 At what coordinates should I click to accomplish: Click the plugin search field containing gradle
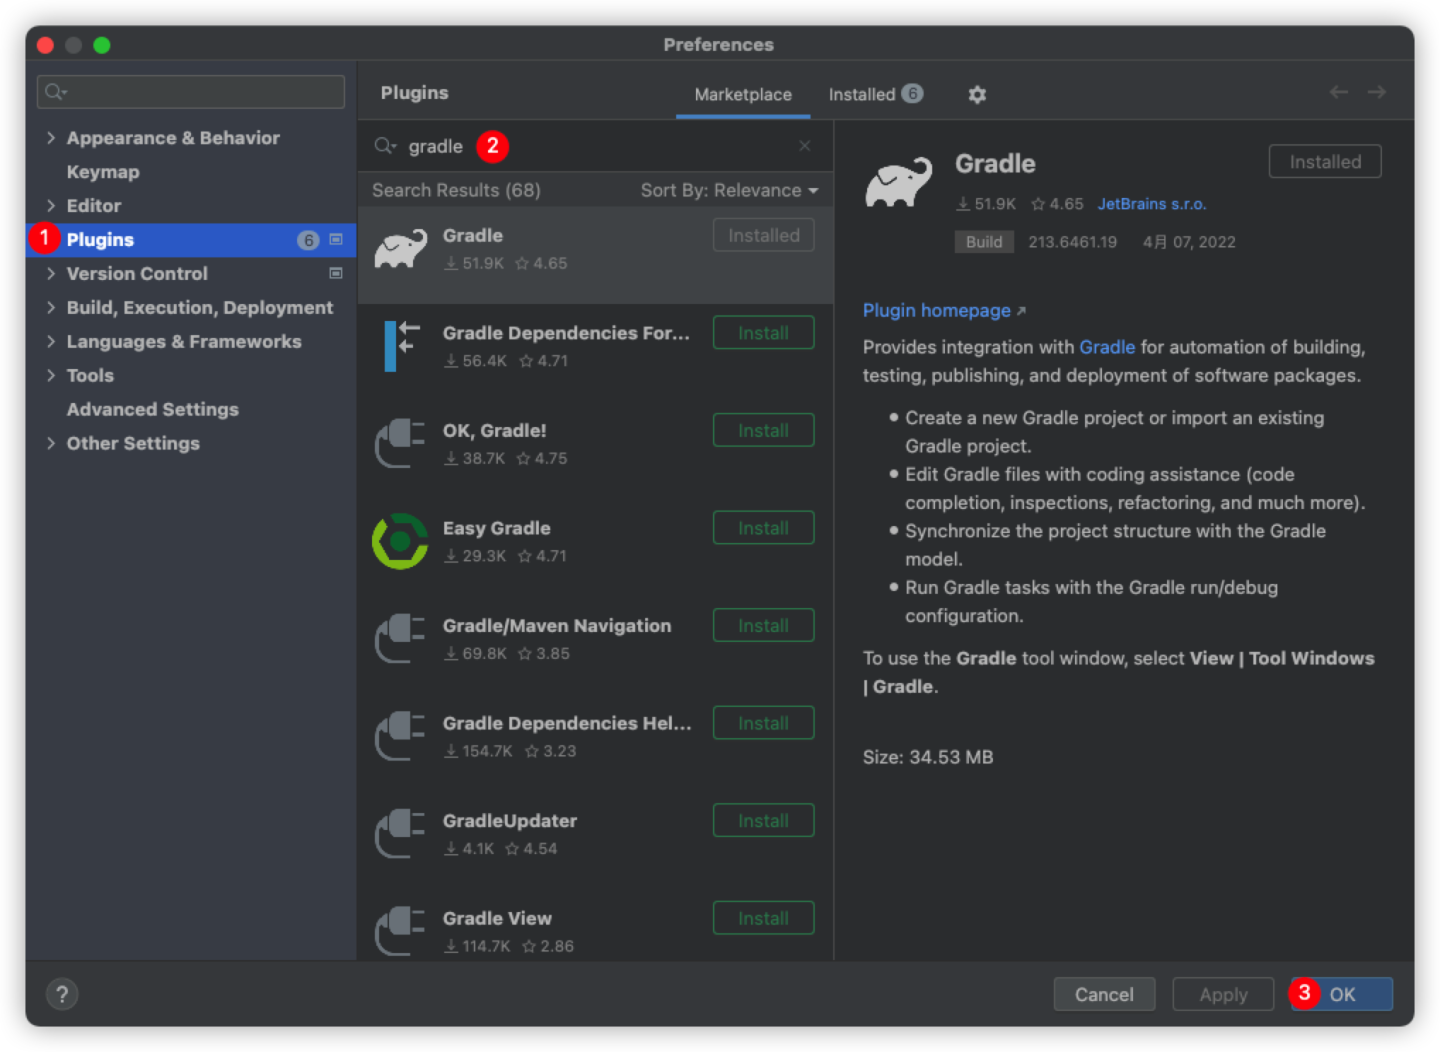click(x=595, y=146)
